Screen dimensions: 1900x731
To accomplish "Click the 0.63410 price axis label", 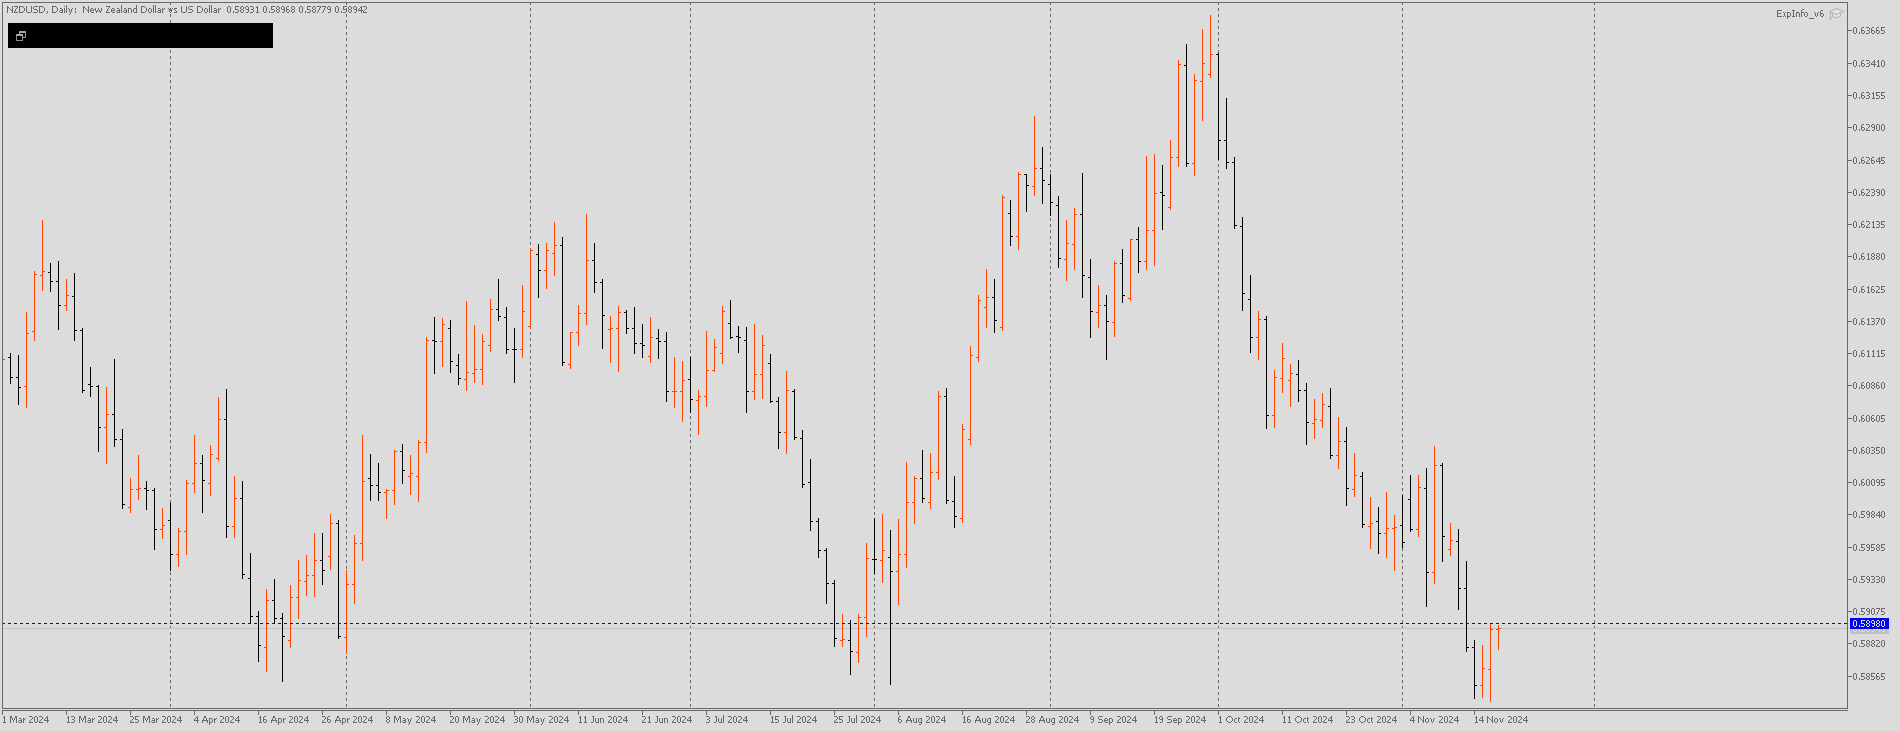I will pyautogui.click(x=1868, y=64).
